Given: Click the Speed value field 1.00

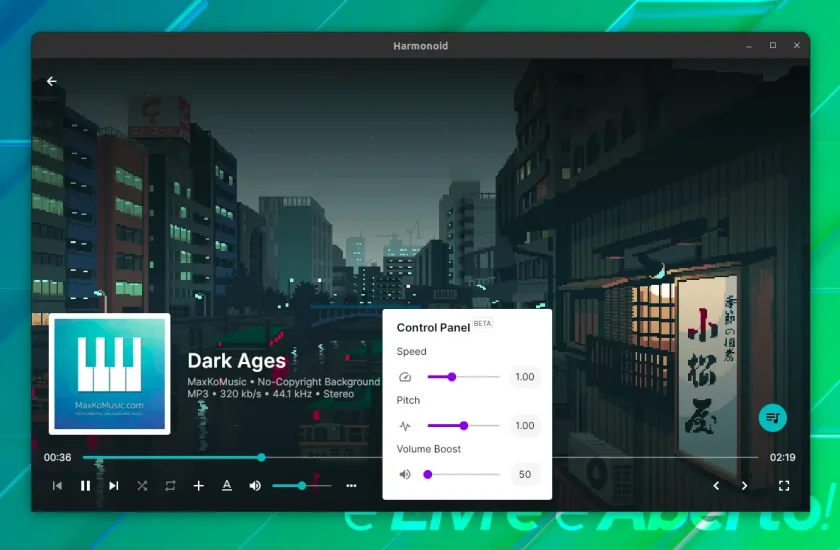Looking at the screenshot, I should [x=525, y=377].
